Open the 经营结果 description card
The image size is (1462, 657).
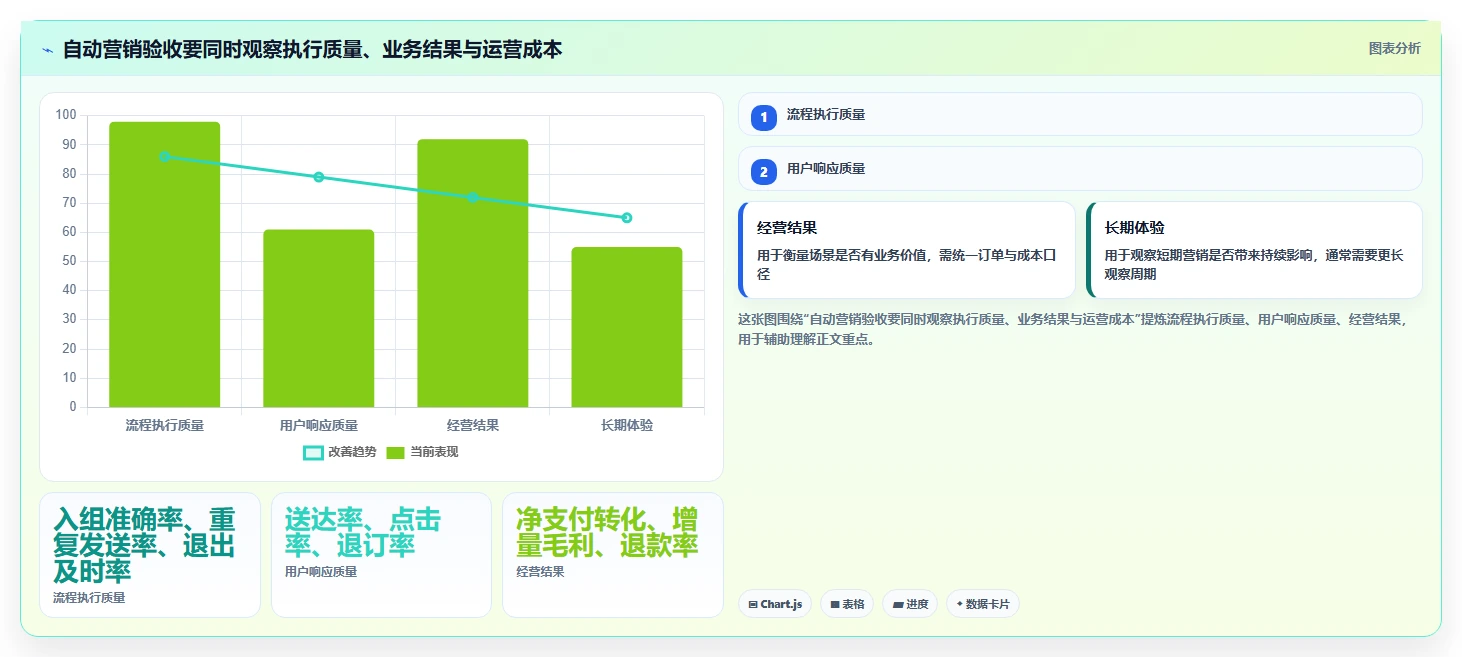[x=907, y=250]
